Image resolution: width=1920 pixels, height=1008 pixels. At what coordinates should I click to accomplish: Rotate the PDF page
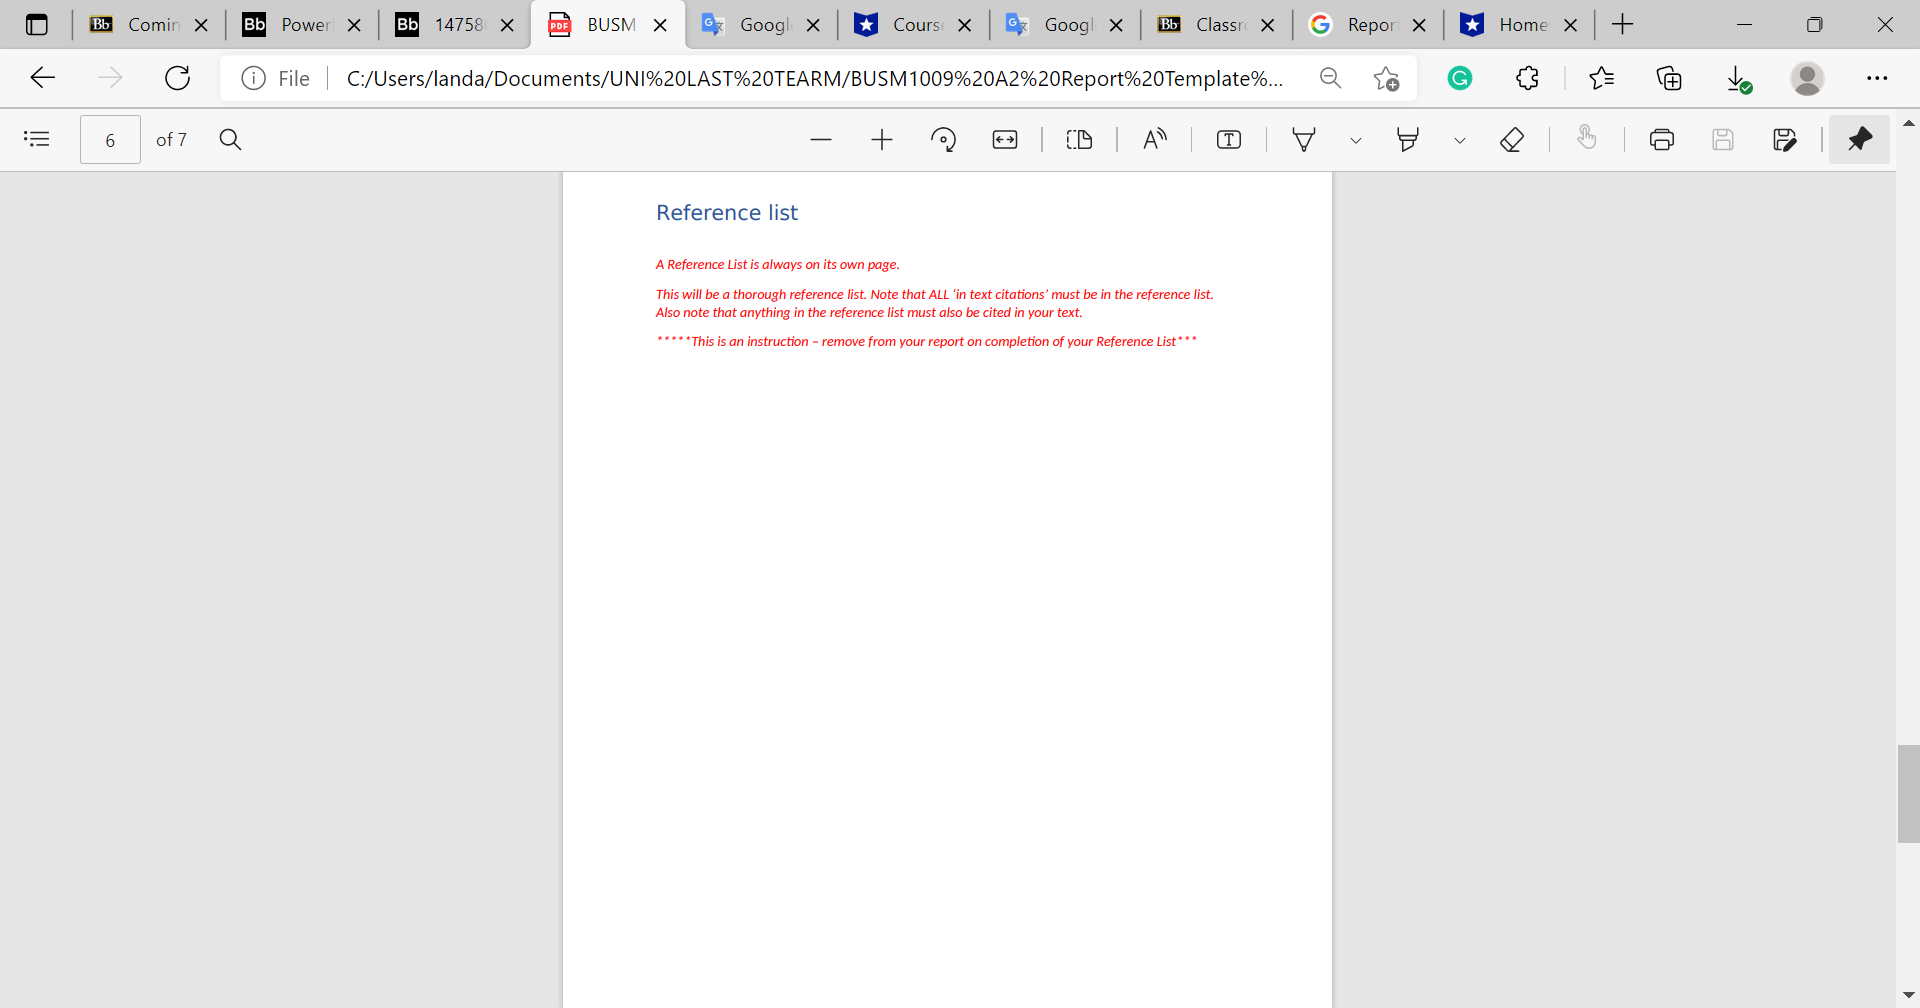click(943, 139)
